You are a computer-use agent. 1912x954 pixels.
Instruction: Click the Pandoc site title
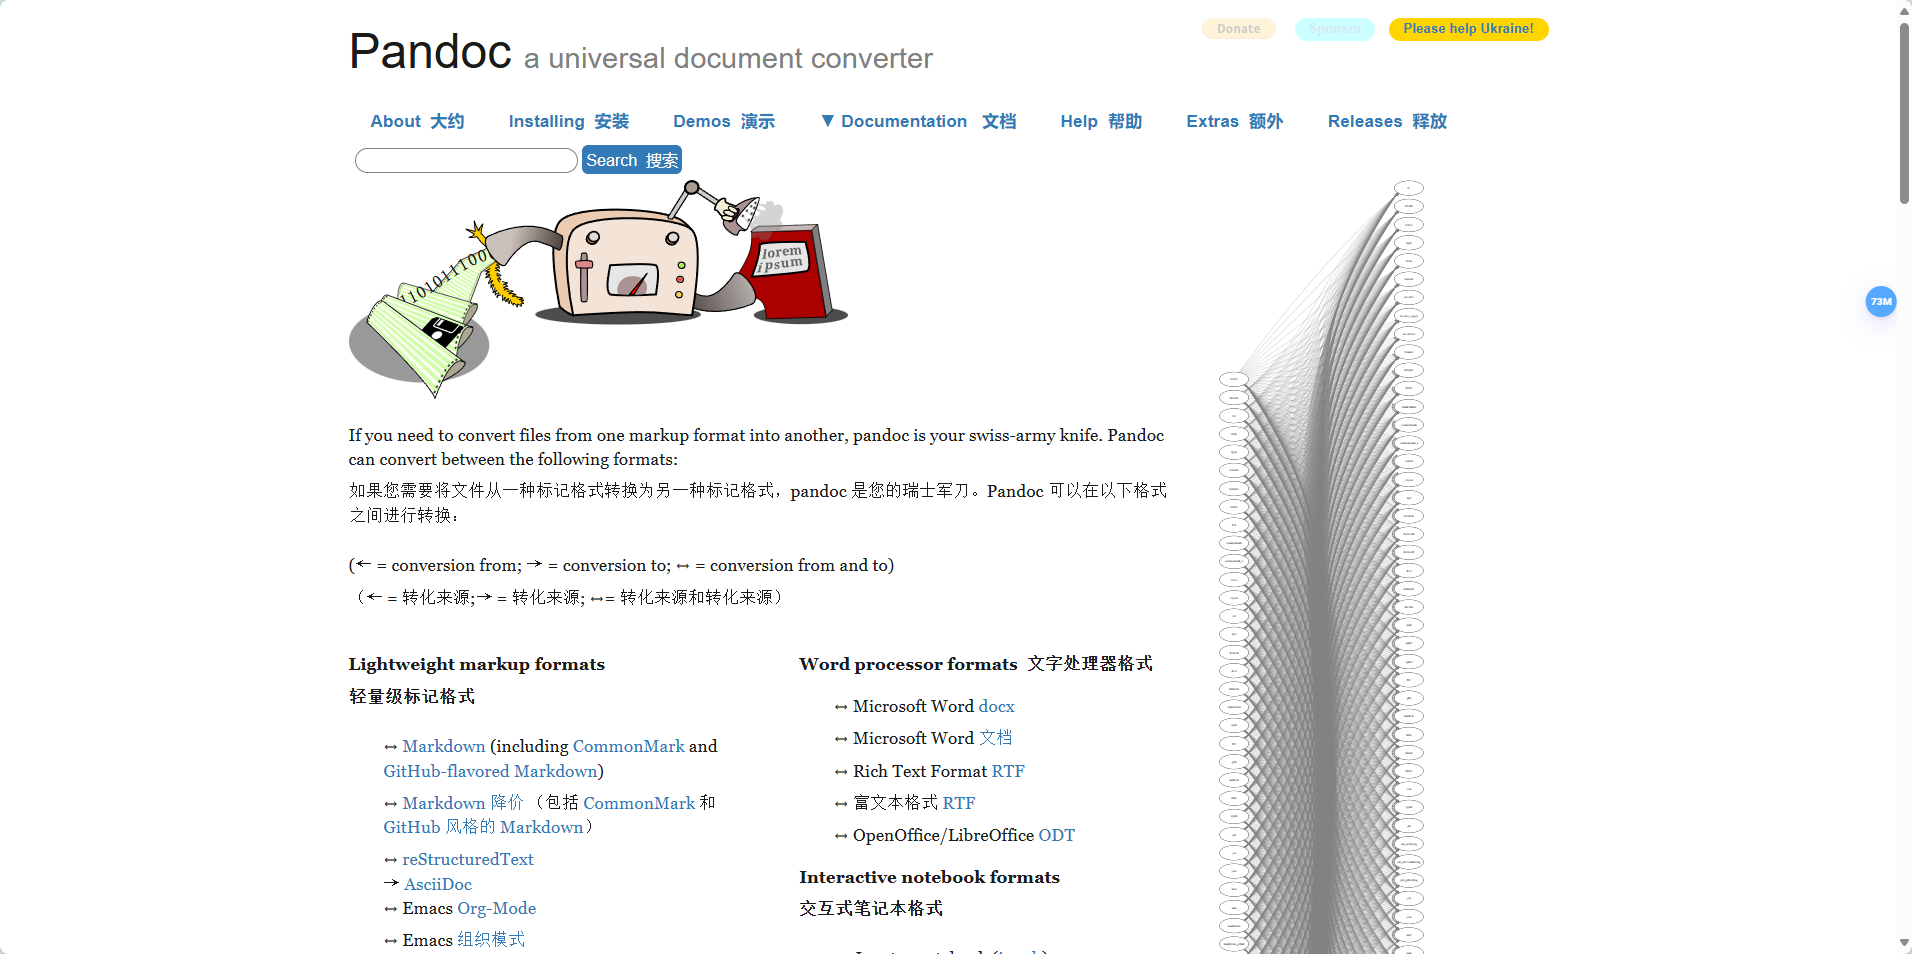(x=430, y=51)
